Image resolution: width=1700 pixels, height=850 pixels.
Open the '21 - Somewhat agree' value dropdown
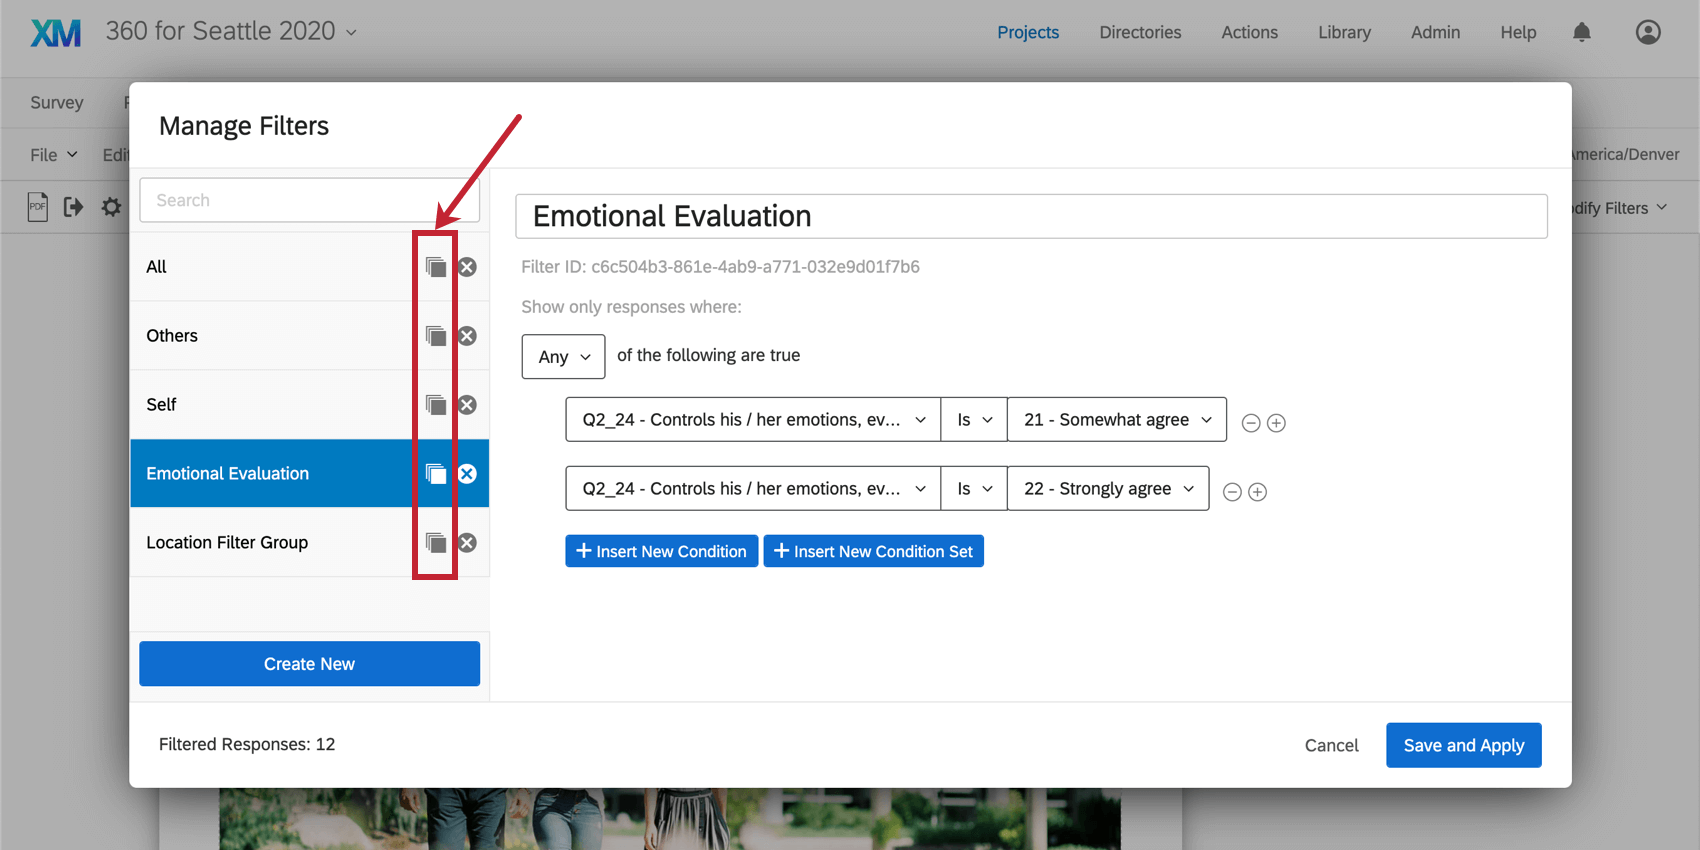(x=1116, y=420)
